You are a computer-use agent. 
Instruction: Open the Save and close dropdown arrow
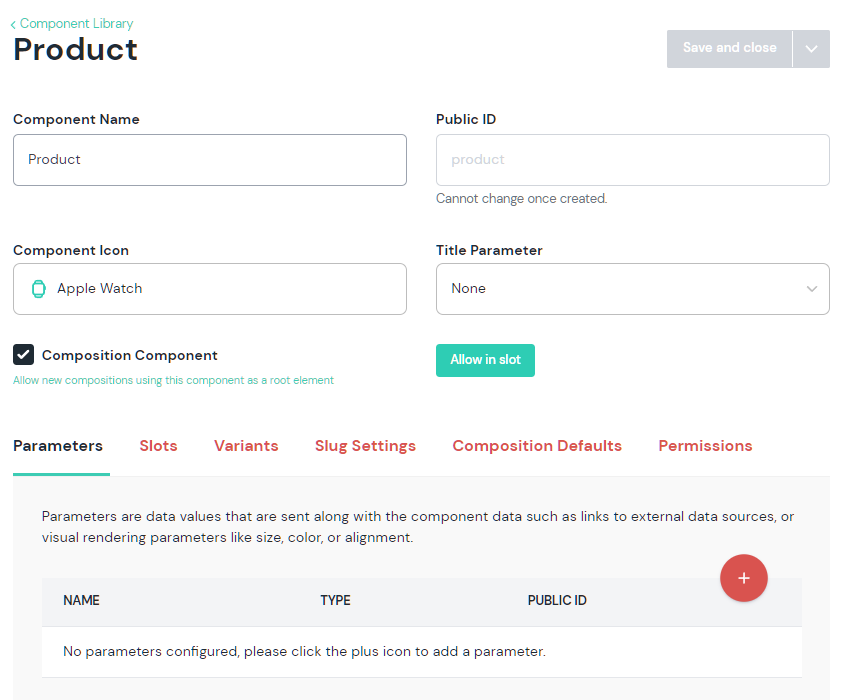coord(811,49)
